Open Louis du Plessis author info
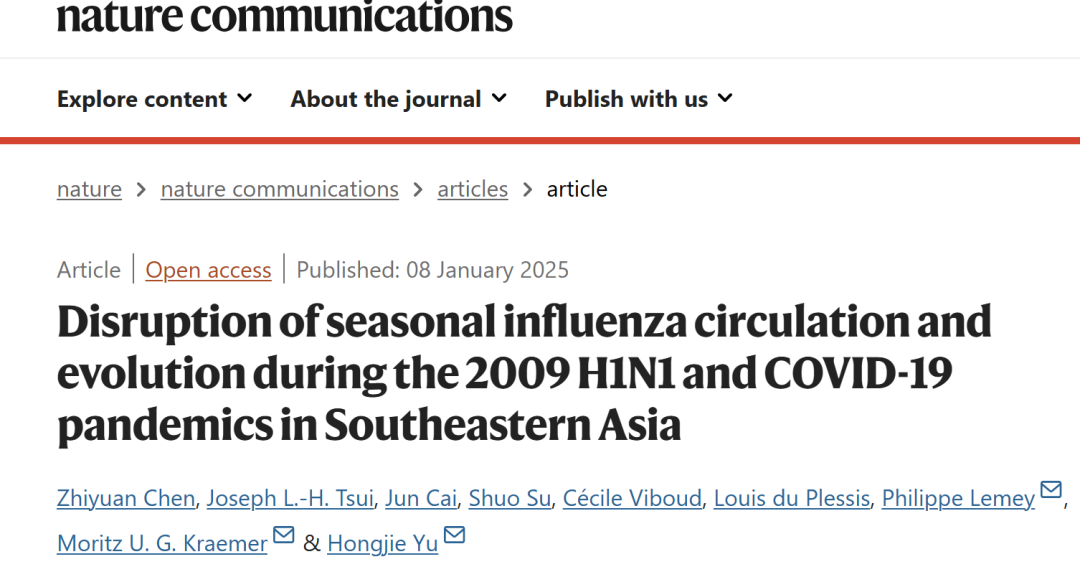This screenshot has width=1080, height=577. pyautogui.click(x=792, y=498)
